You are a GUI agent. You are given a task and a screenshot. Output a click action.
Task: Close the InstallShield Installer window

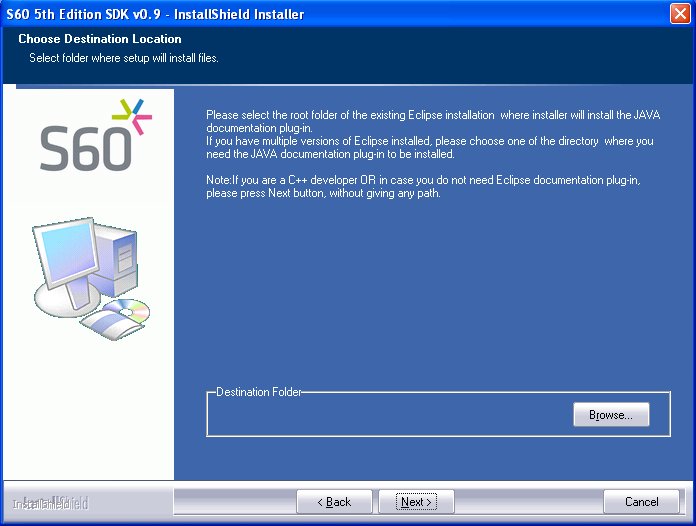coord(680,14)
